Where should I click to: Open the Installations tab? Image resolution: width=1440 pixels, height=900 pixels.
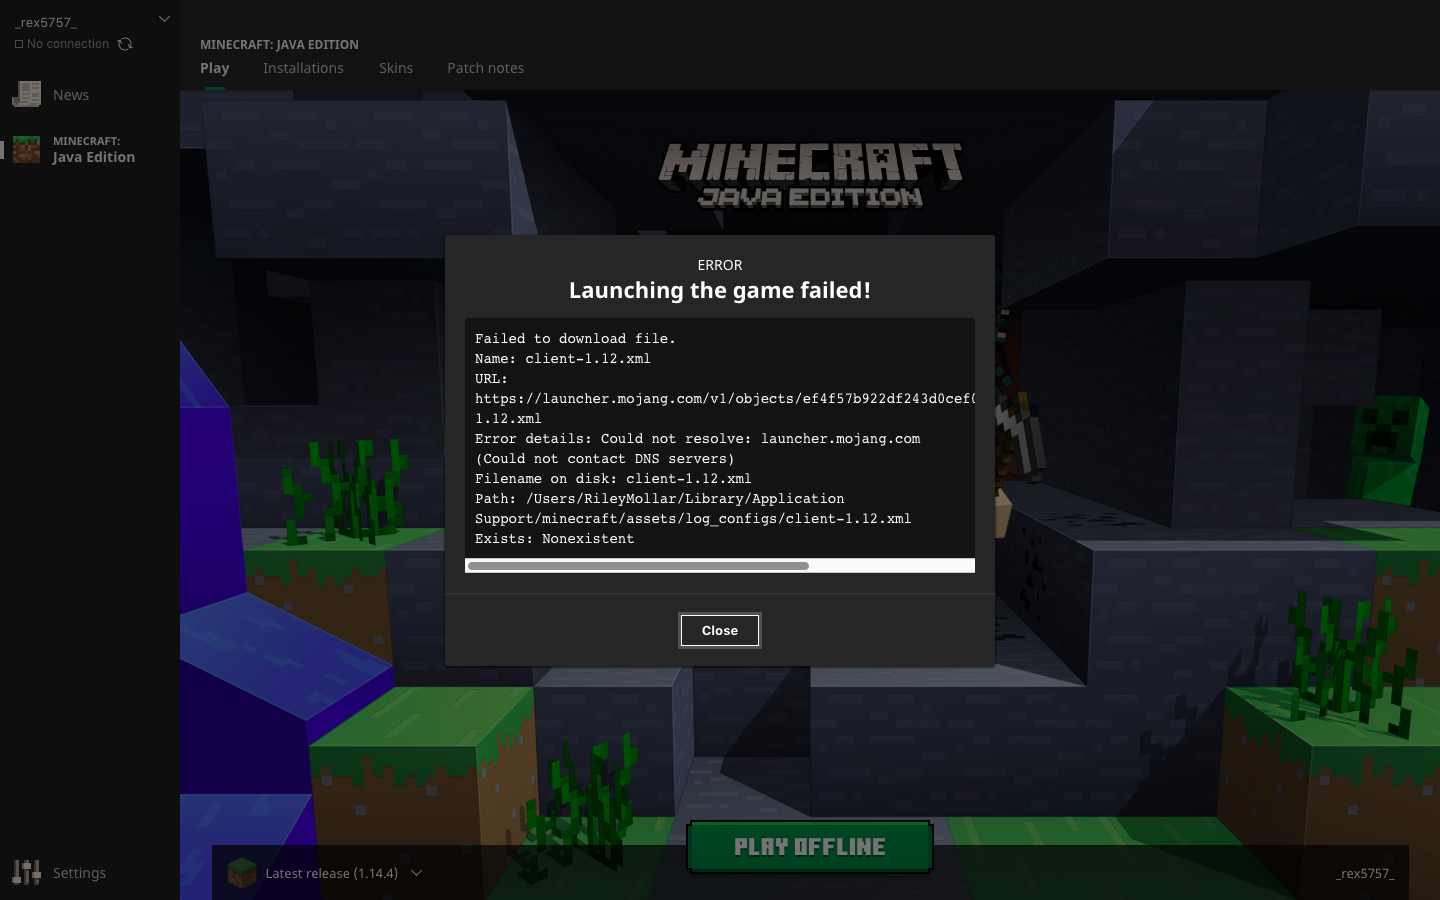(x=303, y=68)
